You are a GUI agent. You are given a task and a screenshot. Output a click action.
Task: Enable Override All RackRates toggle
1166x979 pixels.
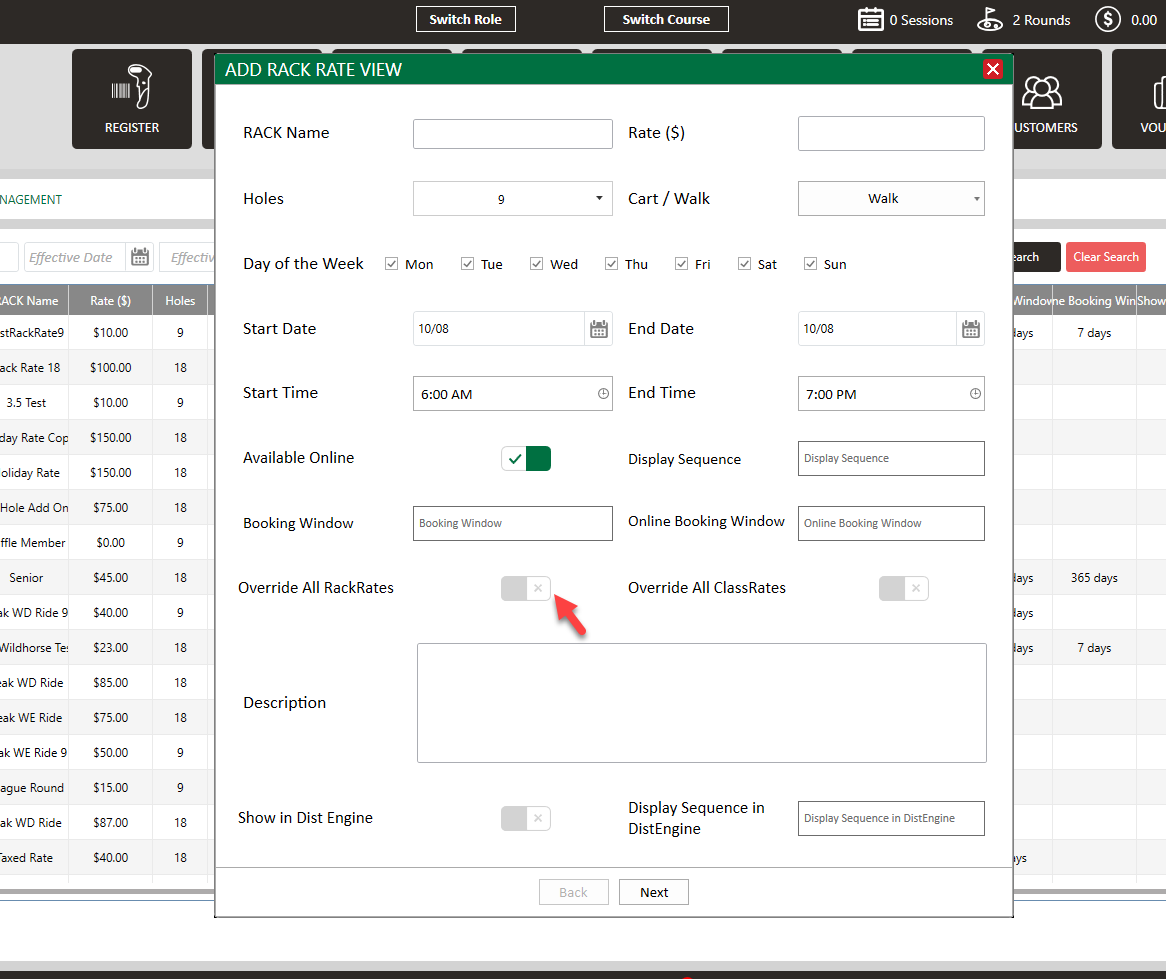(526, 588)
